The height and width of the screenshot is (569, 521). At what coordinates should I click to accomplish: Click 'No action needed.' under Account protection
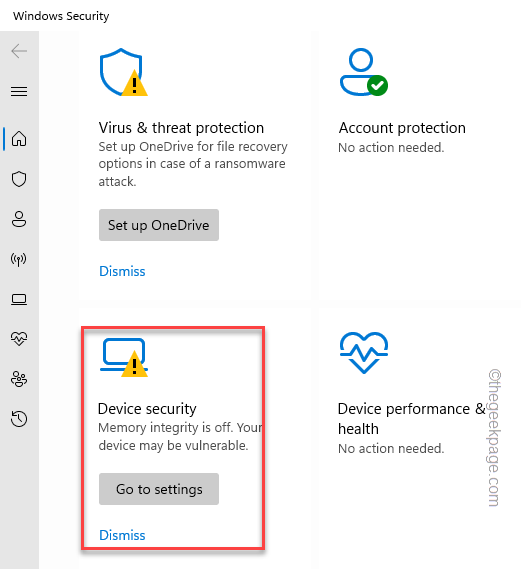(x=391, y=148)
